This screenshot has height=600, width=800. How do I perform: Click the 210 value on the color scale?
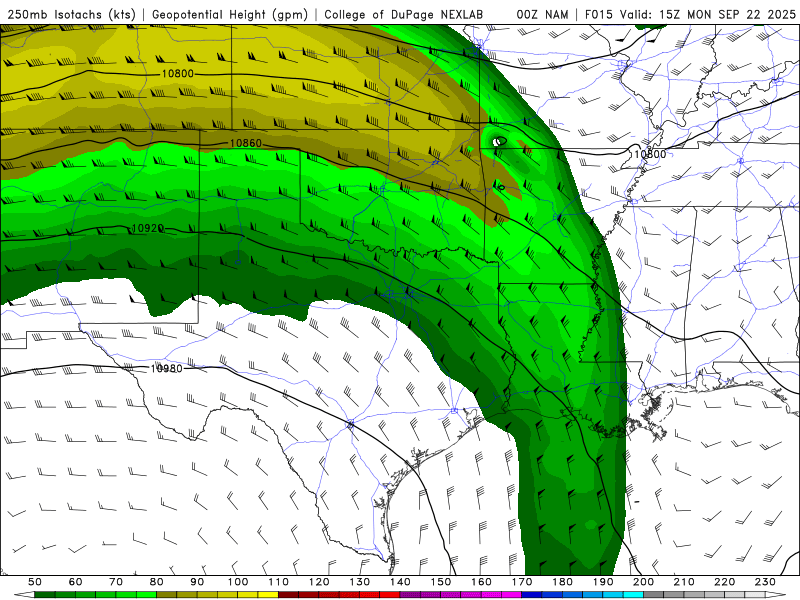(x=684, y=582)
